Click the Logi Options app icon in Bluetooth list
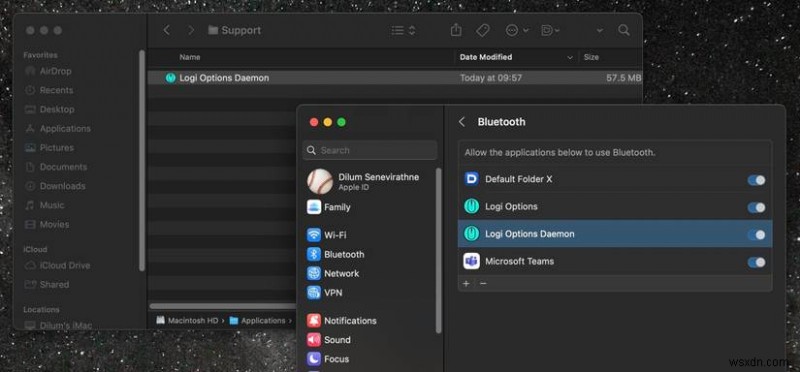The image size is (800, 372). click(x=471, y=207)
